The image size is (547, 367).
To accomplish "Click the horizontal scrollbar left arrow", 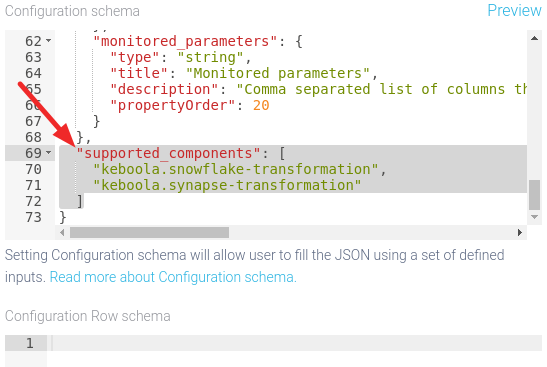I will point(62,232).
